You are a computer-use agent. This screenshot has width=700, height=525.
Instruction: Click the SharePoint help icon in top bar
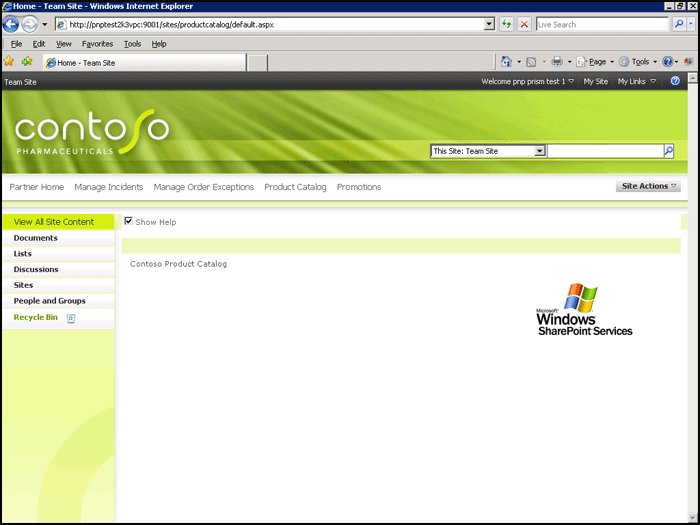tap(675, 81)
